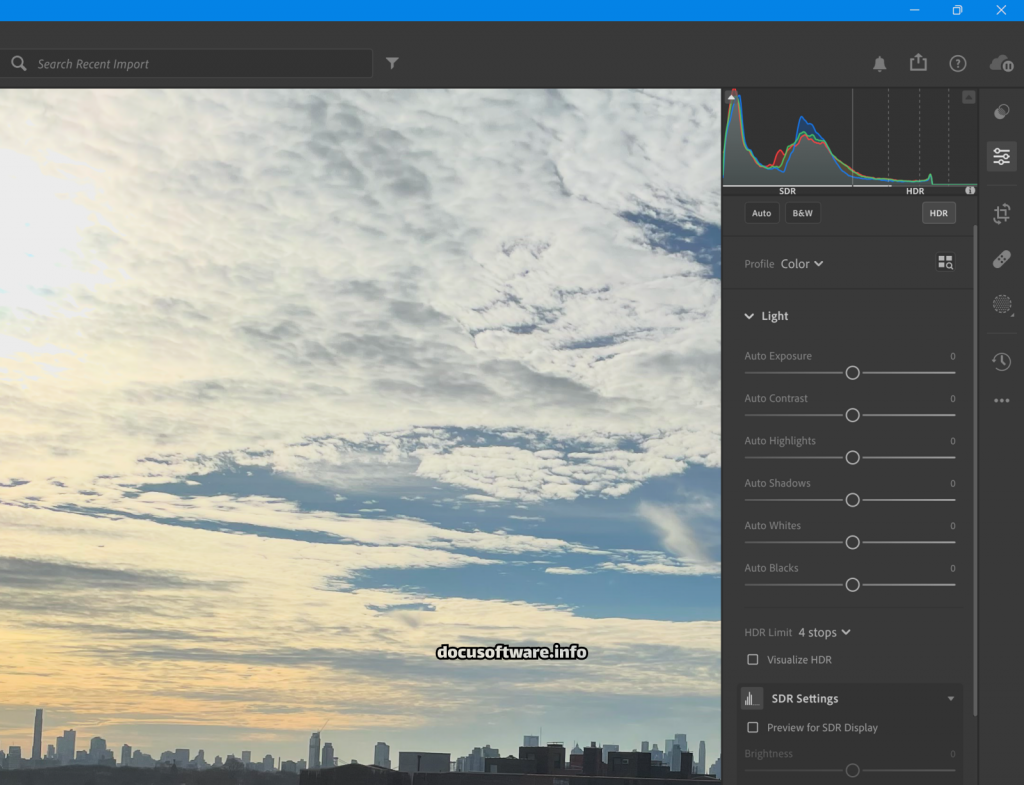Toggle the HDR editing button
This screenshot has width=1024, height=785.
pos(938,213)
